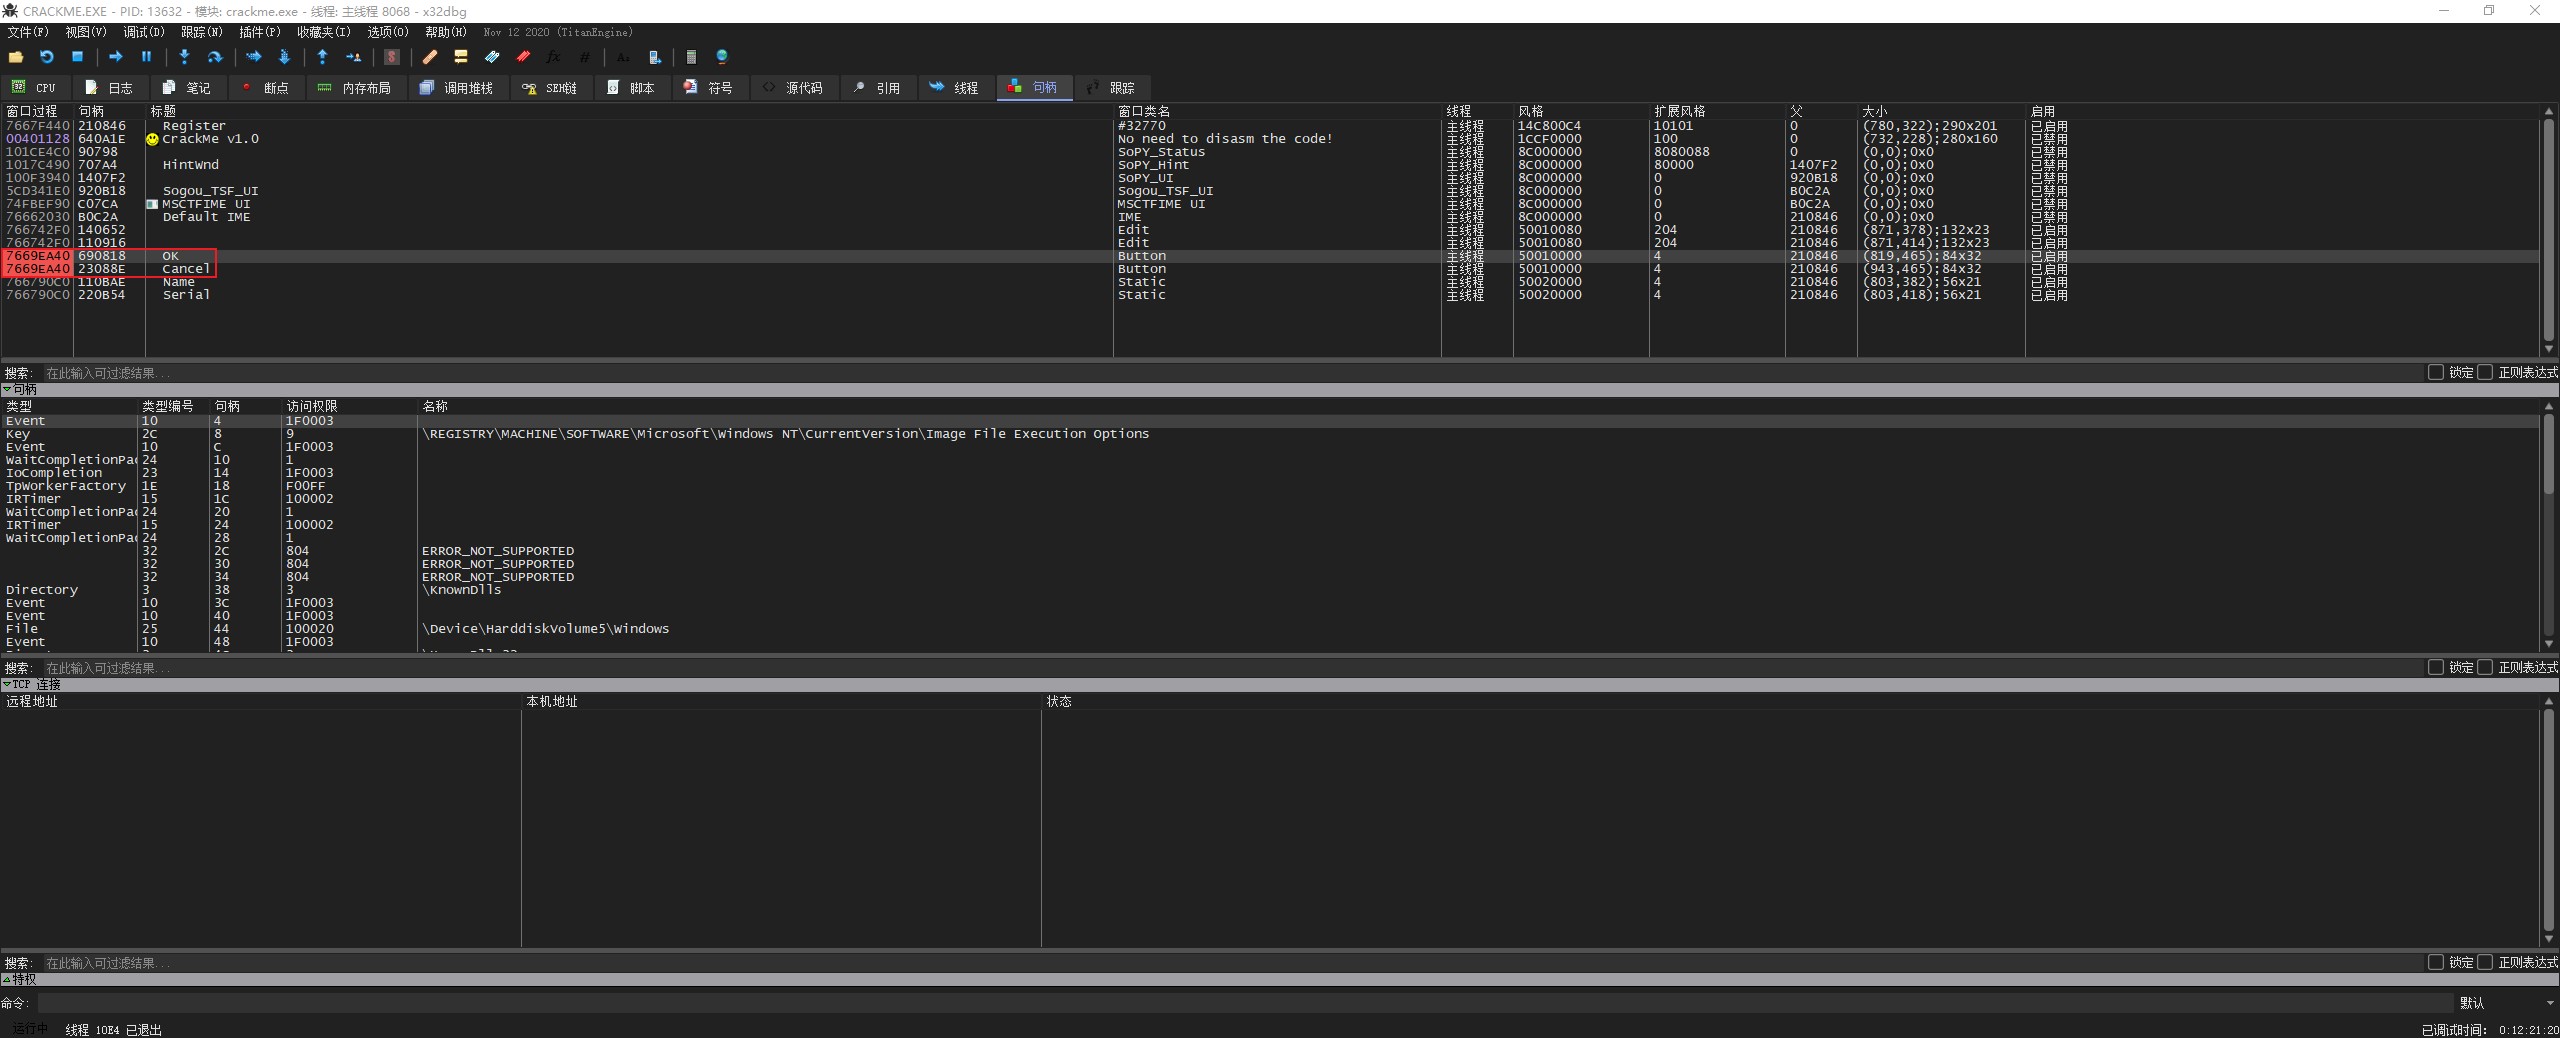Open the labels tag icon
The height and width of the screenshot is (1038, 2560).
(x=492, y=57)
